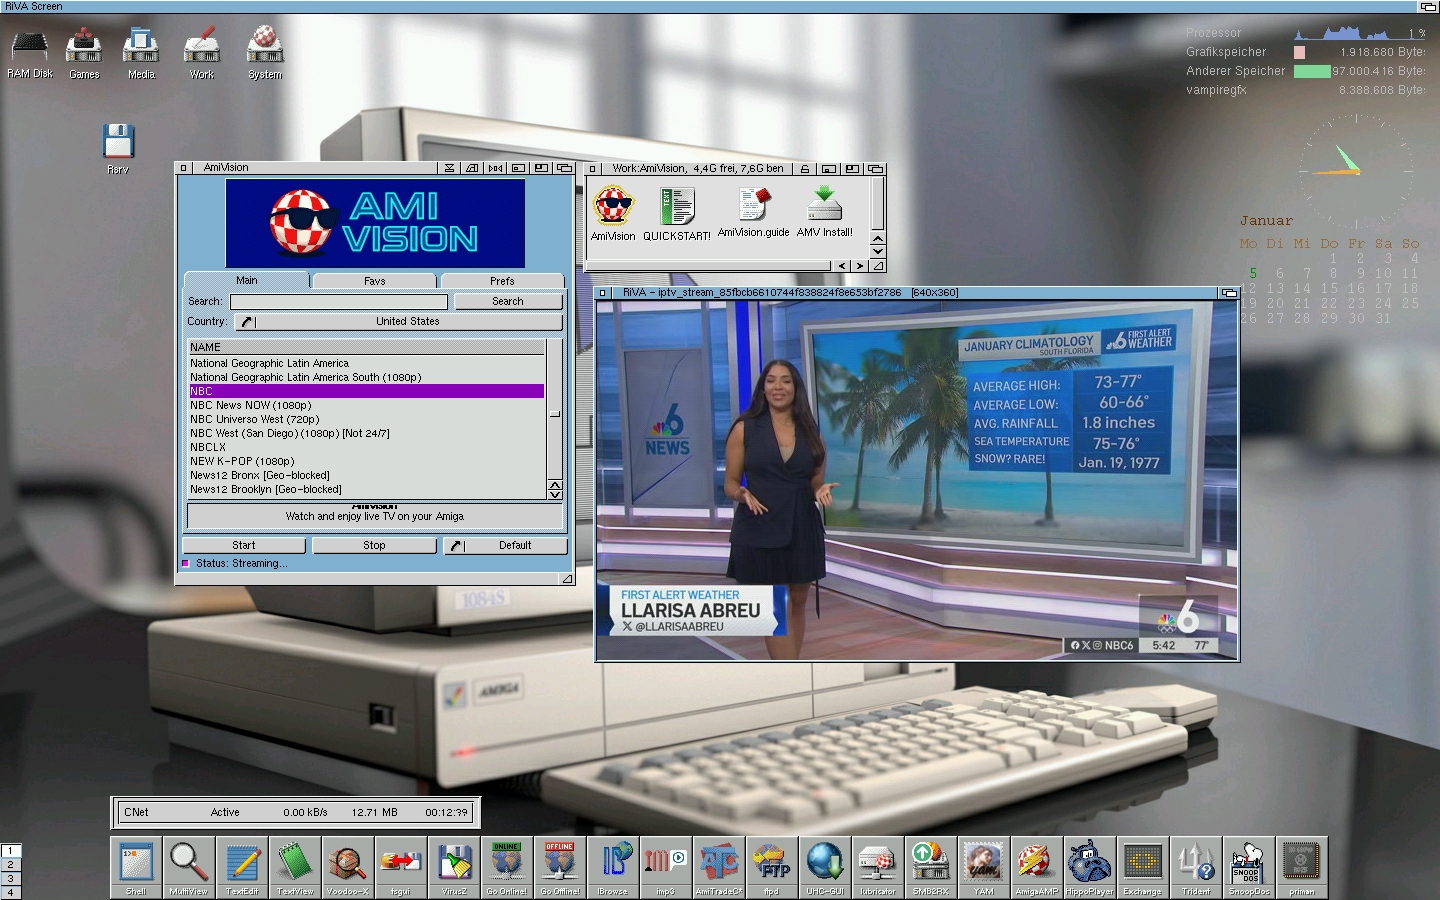Open MultiView from the dock

pyautogui.click(x=189, y=866)
